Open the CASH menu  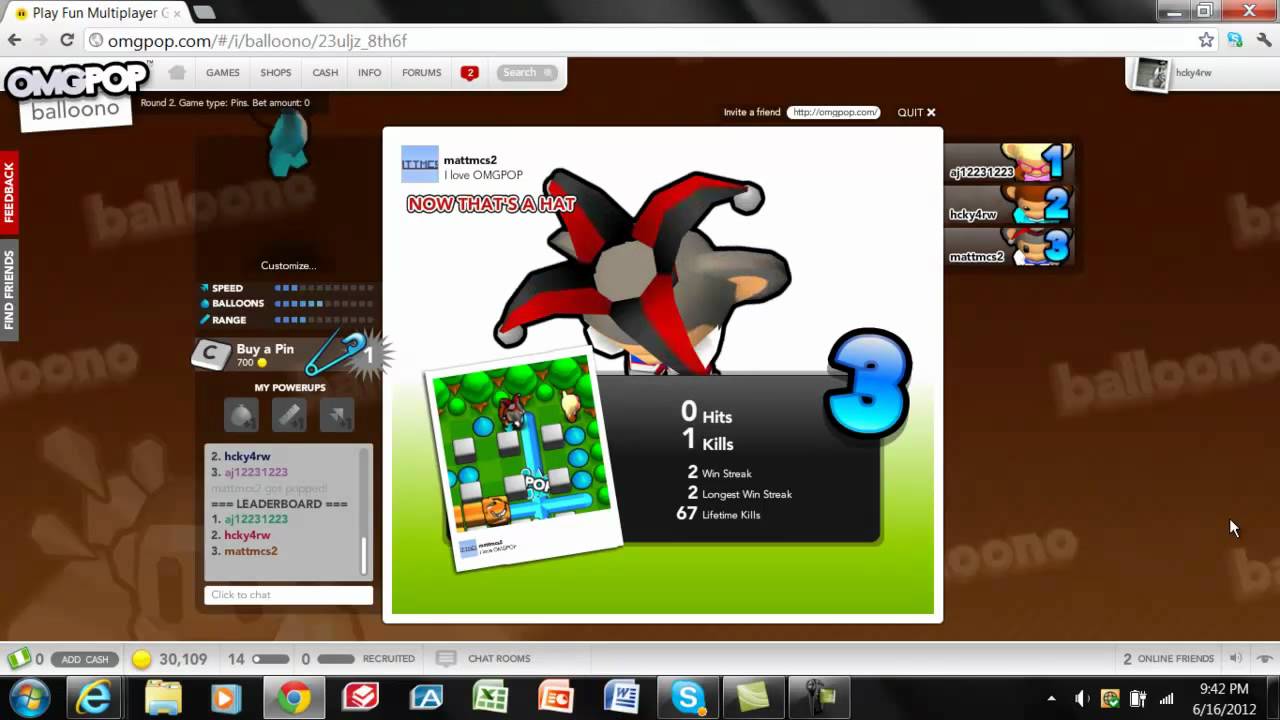[x=325, y=73]
